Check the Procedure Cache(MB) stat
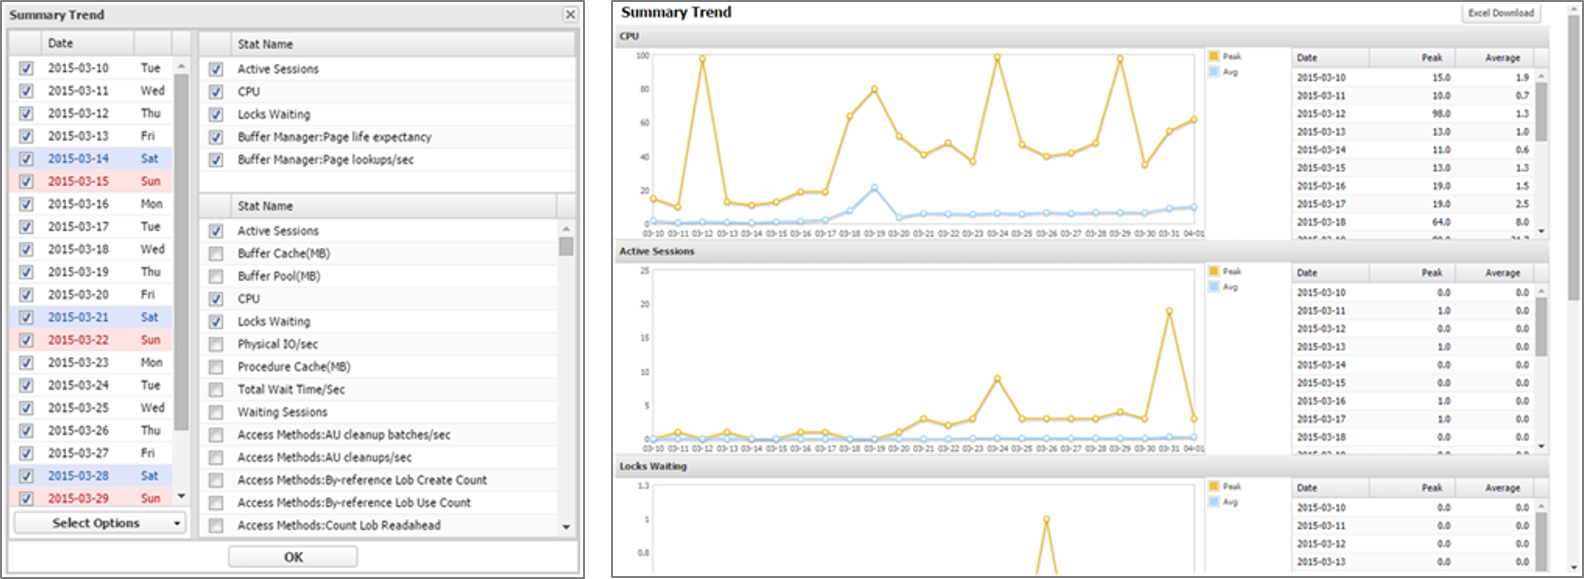 [216, 367]
